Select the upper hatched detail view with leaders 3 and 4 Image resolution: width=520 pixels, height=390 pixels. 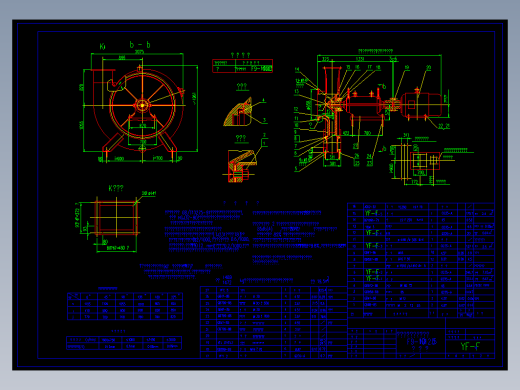tap(239, 113)
